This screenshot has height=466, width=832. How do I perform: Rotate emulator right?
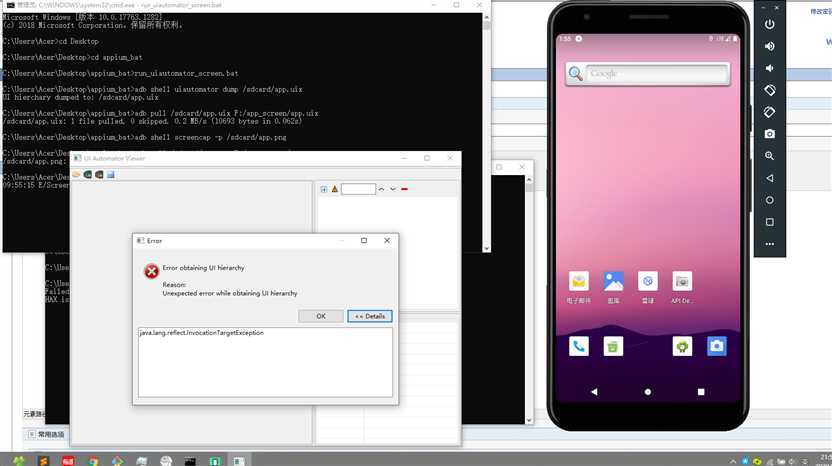769,112
